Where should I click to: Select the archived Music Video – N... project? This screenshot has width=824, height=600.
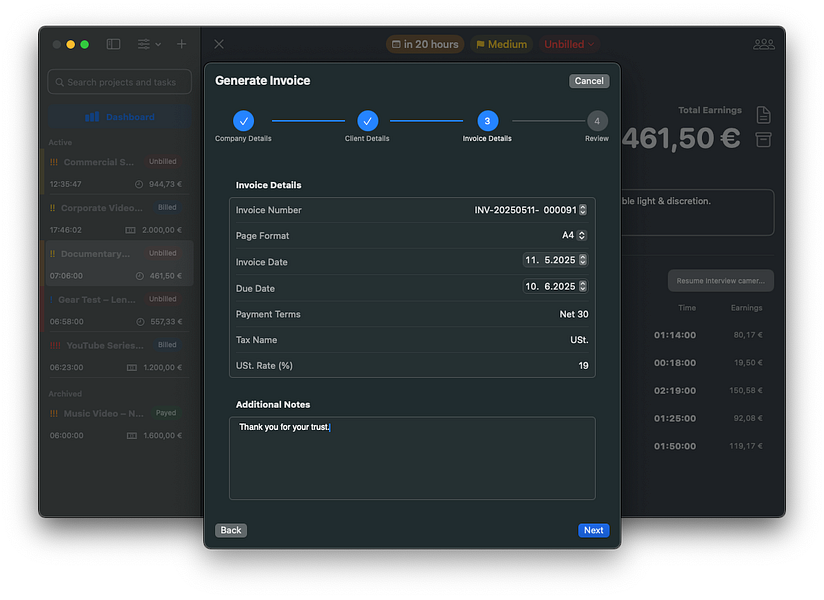[x=118, y=424]
